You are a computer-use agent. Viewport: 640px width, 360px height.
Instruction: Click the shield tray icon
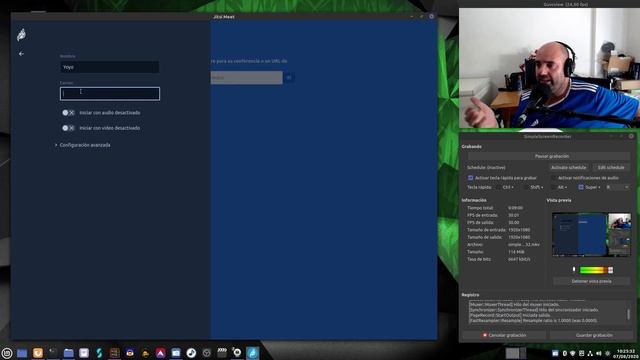[573, 353]
